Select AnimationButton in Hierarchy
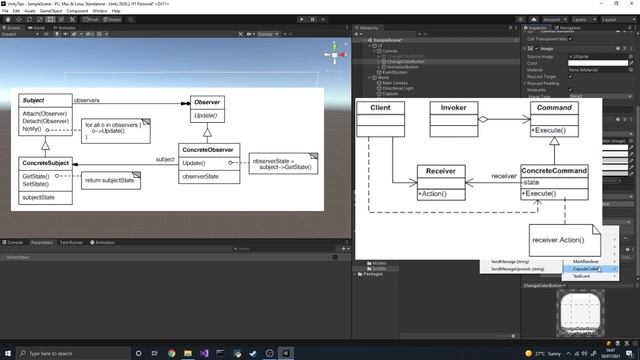640x360 pixels. [402, 67]
